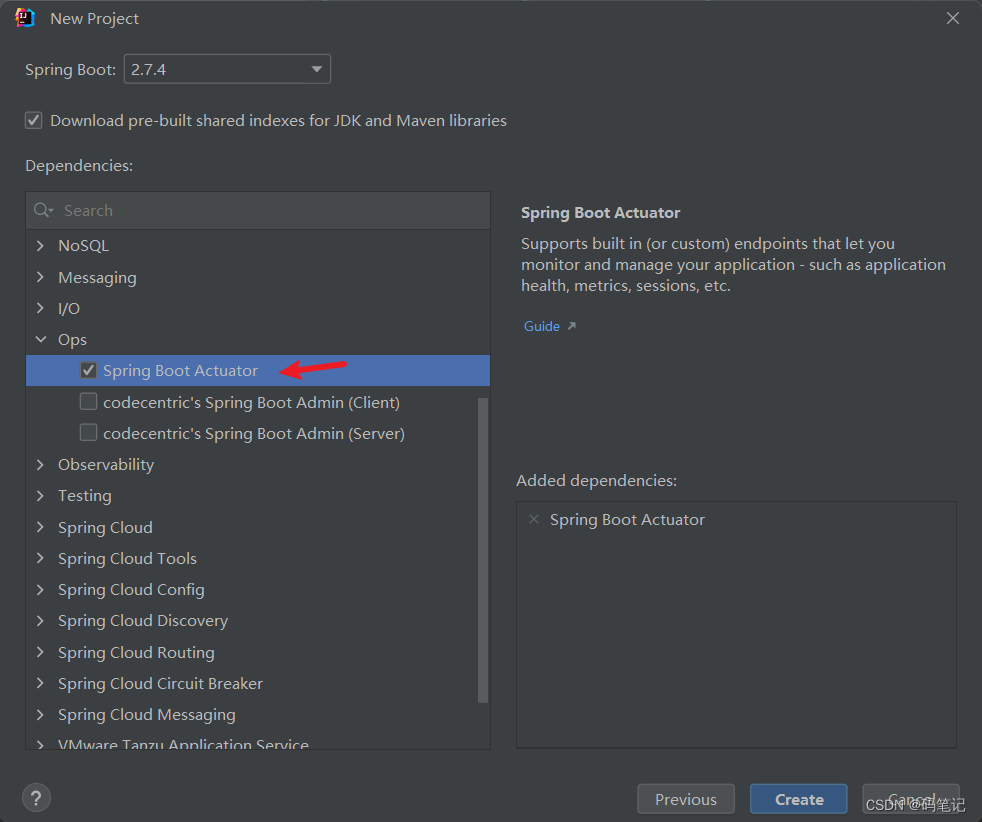Expand the Spring Cloud Routing category

pyautogui.click(x=41, y=652)
